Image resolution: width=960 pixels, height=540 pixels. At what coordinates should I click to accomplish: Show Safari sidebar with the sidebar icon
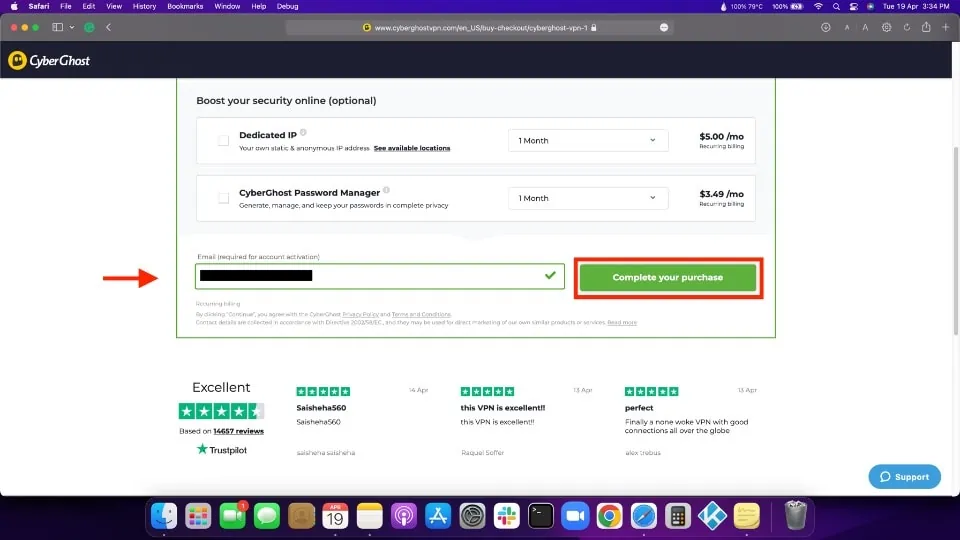tap(58, 27)
